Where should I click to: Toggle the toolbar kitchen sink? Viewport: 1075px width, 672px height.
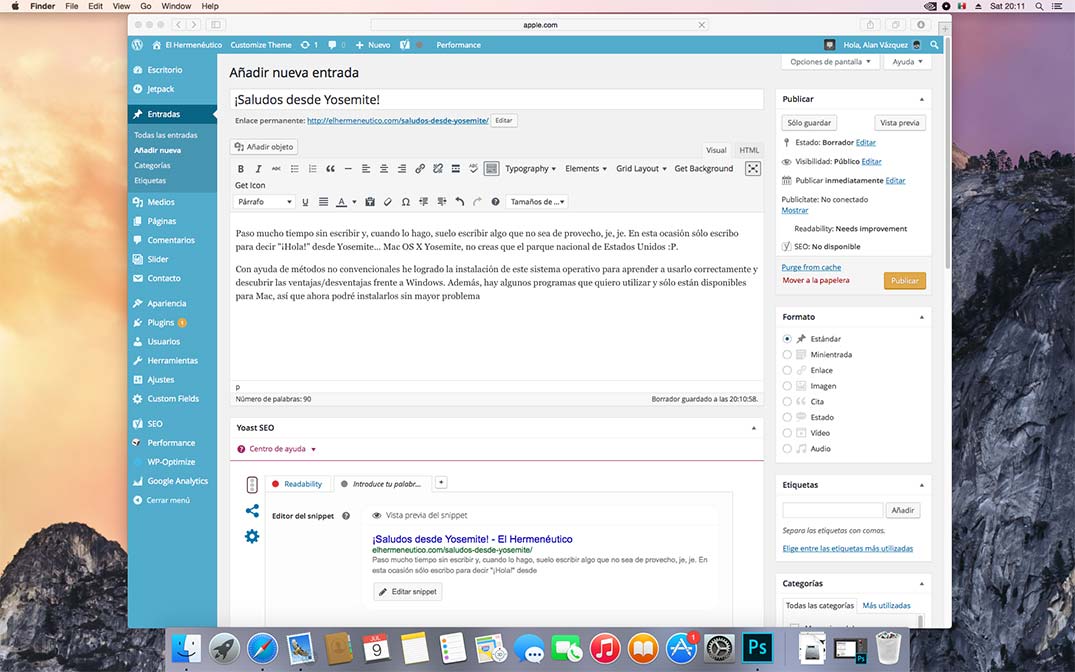tap(491, 169)
